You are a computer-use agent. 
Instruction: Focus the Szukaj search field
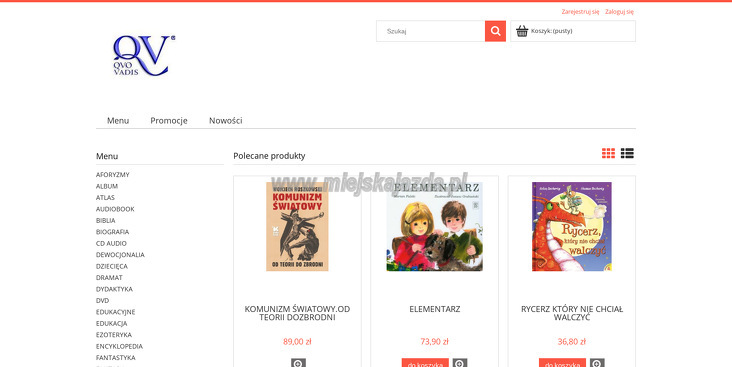431,31
